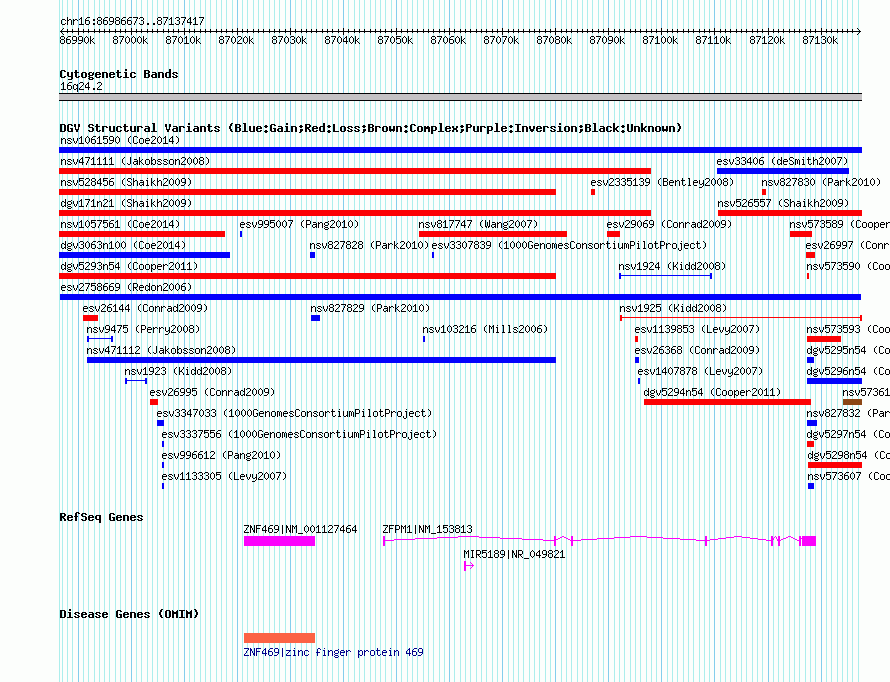Viewport: 890px width, 682px height.
Task: Click the 87100k ruler position
Action: coord(660,40)
